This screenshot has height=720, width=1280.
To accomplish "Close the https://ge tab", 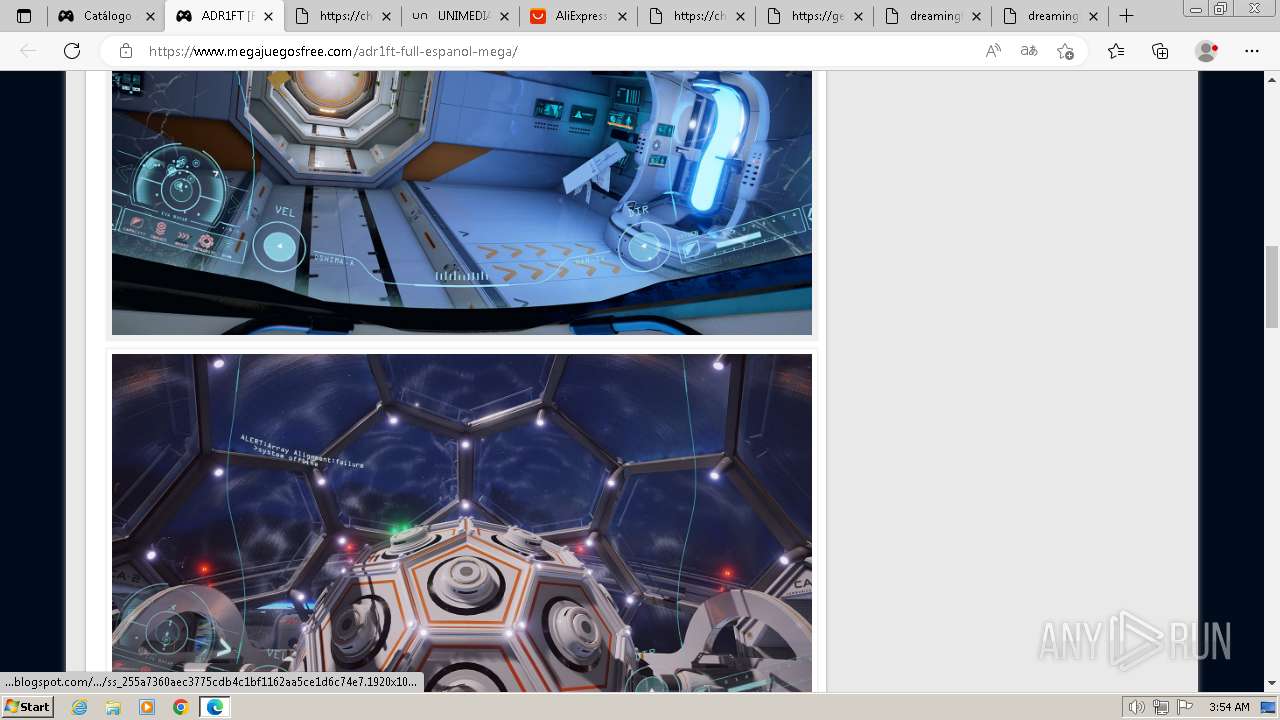I will 858,16.
